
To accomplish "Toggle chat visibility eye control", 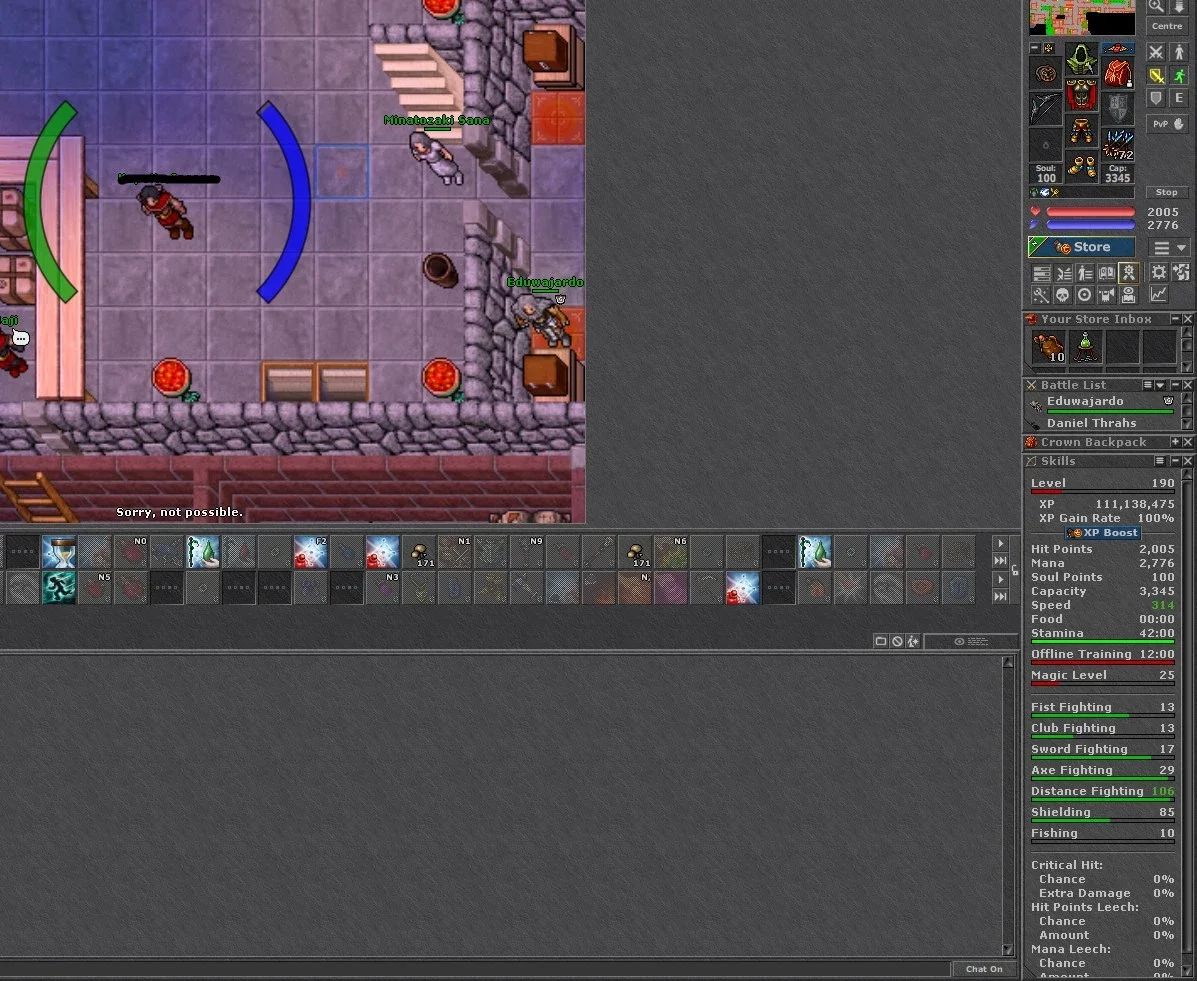I will point(970,641).
